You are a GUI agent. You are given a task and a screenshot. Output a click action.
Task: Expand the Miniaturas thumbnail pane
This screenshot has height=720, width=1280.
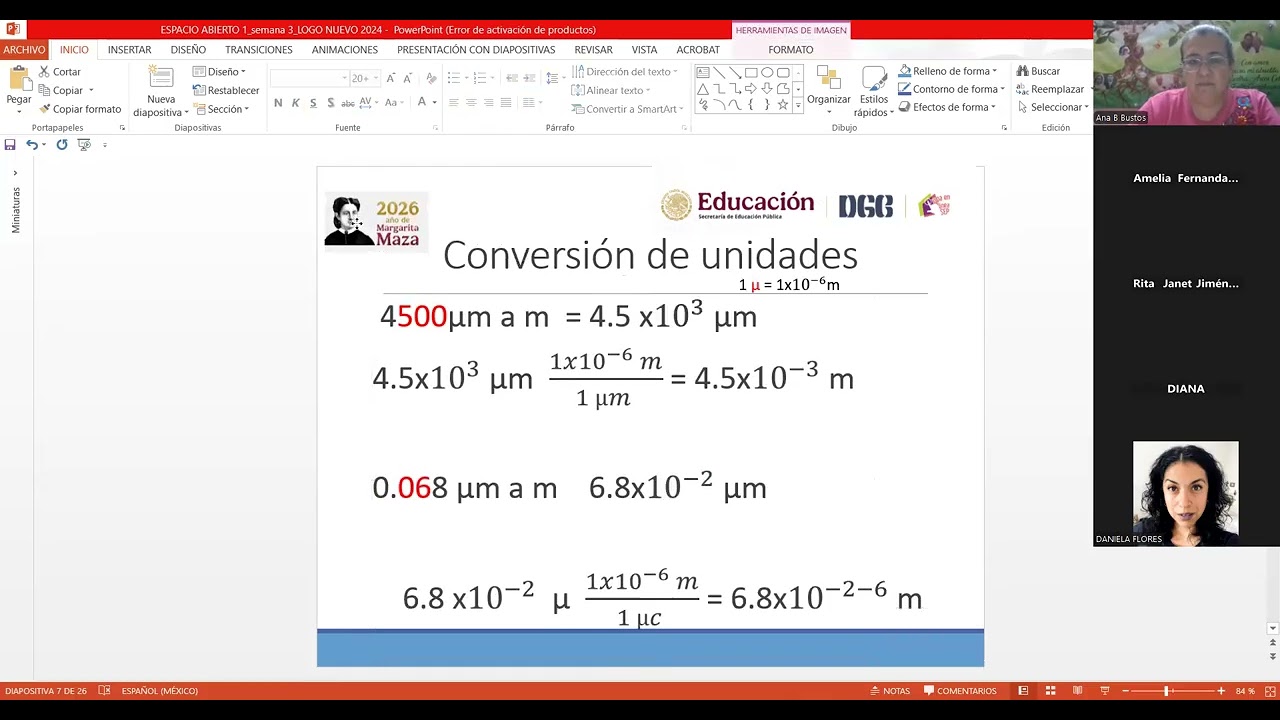click(x=15, y=173)
